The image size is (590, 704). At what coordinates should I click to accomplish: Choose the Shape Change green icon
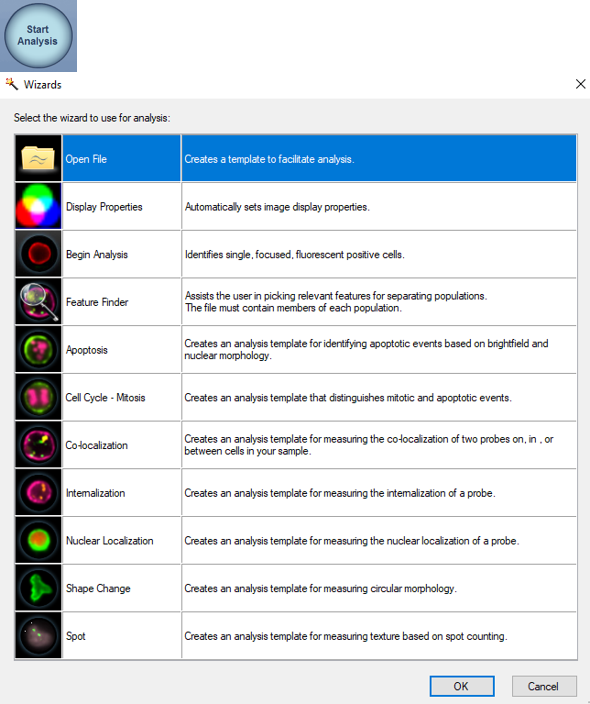[x=38, y=588]
